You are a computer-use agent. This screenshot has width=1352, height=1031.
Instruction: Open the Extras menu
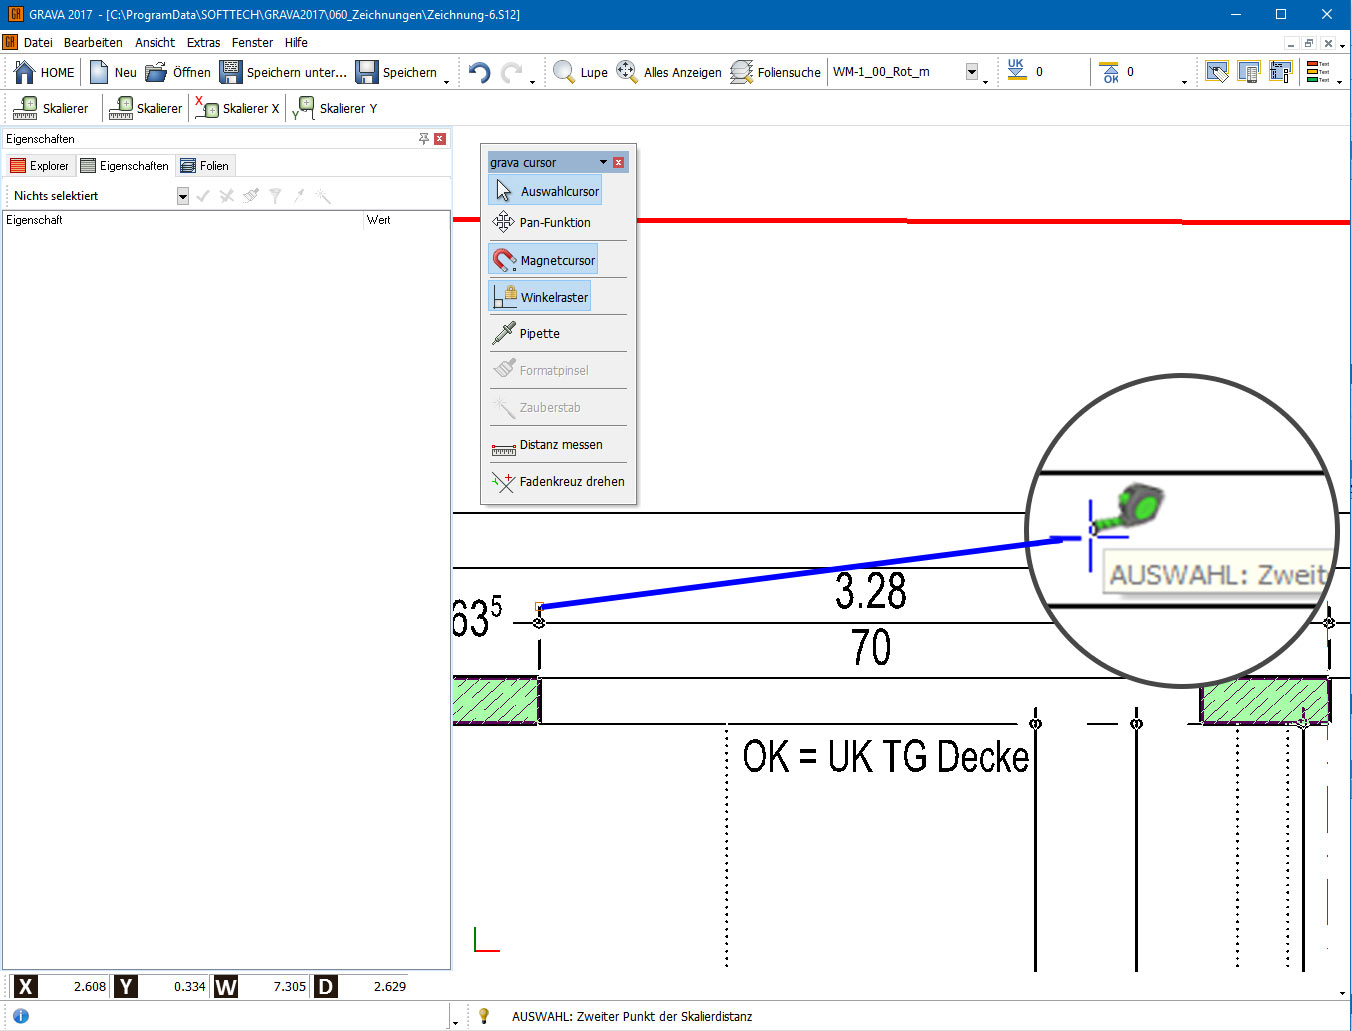203,43
